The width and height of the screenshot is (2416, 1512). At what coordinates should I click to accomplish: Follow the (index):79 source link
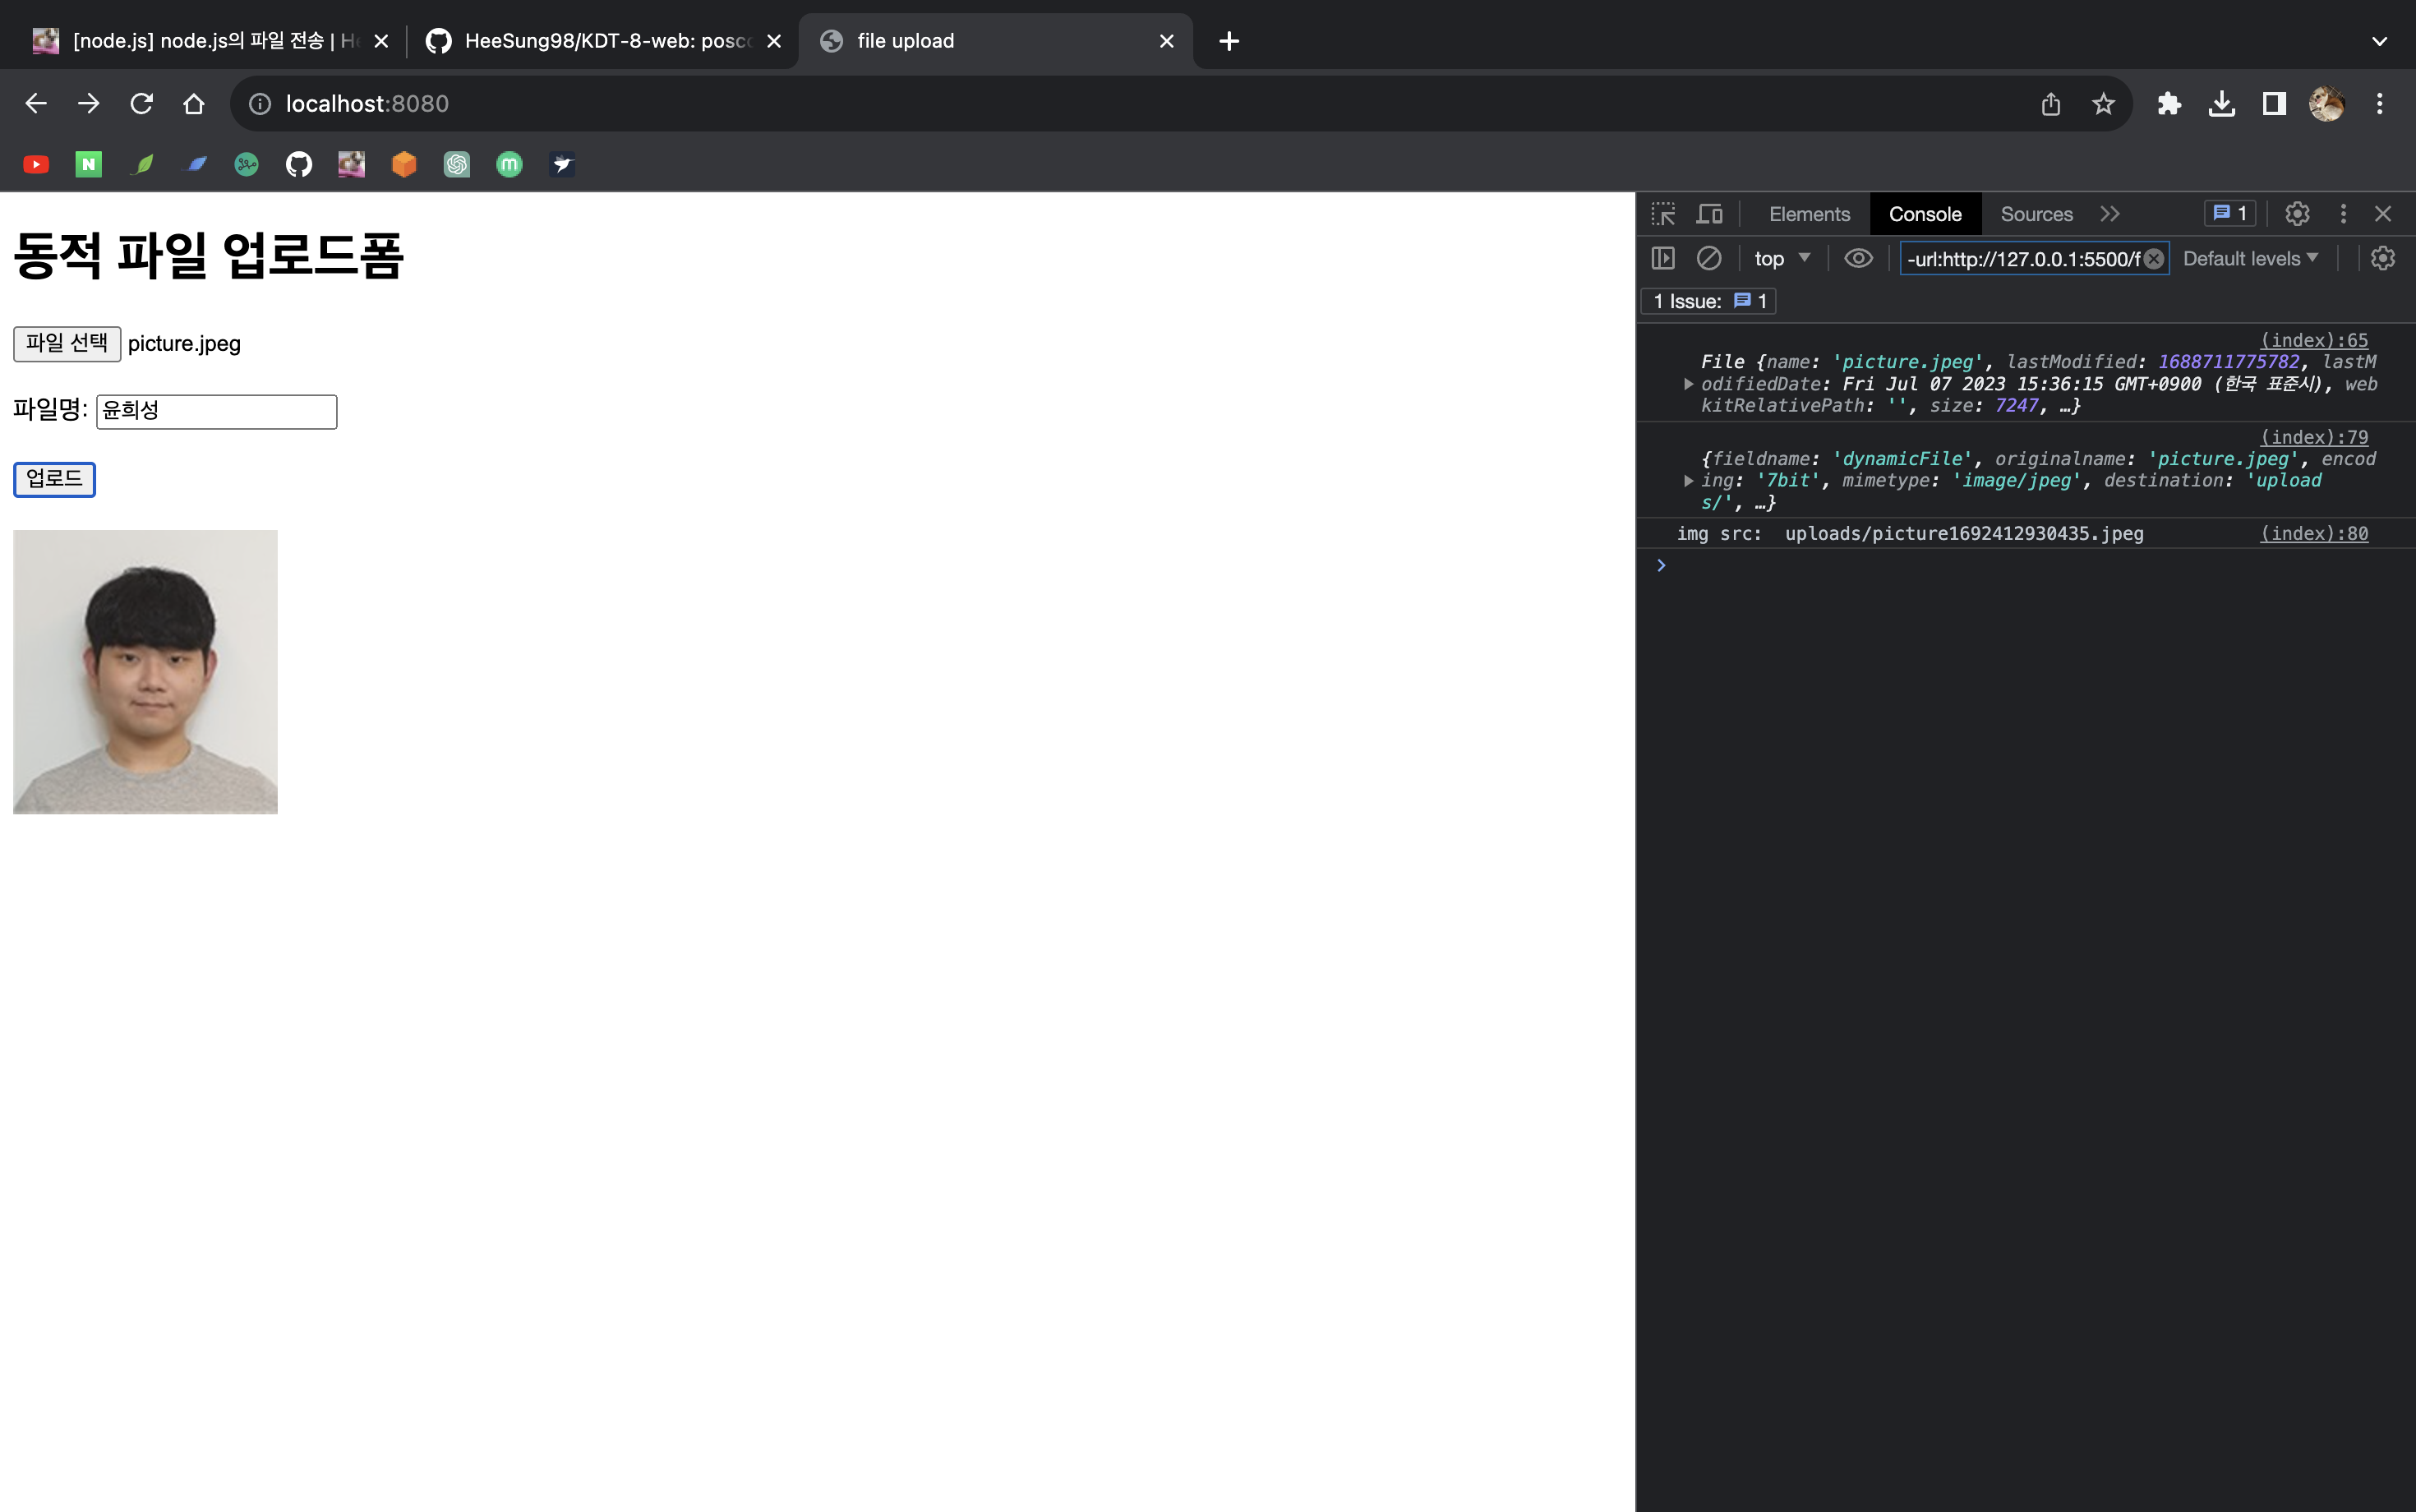(2314, 437)
